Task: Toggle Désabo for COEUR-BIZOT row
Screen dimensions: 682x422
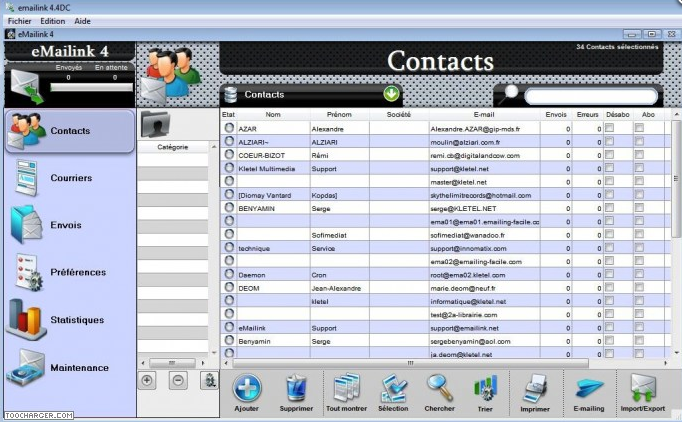Action: pos(609,154)
